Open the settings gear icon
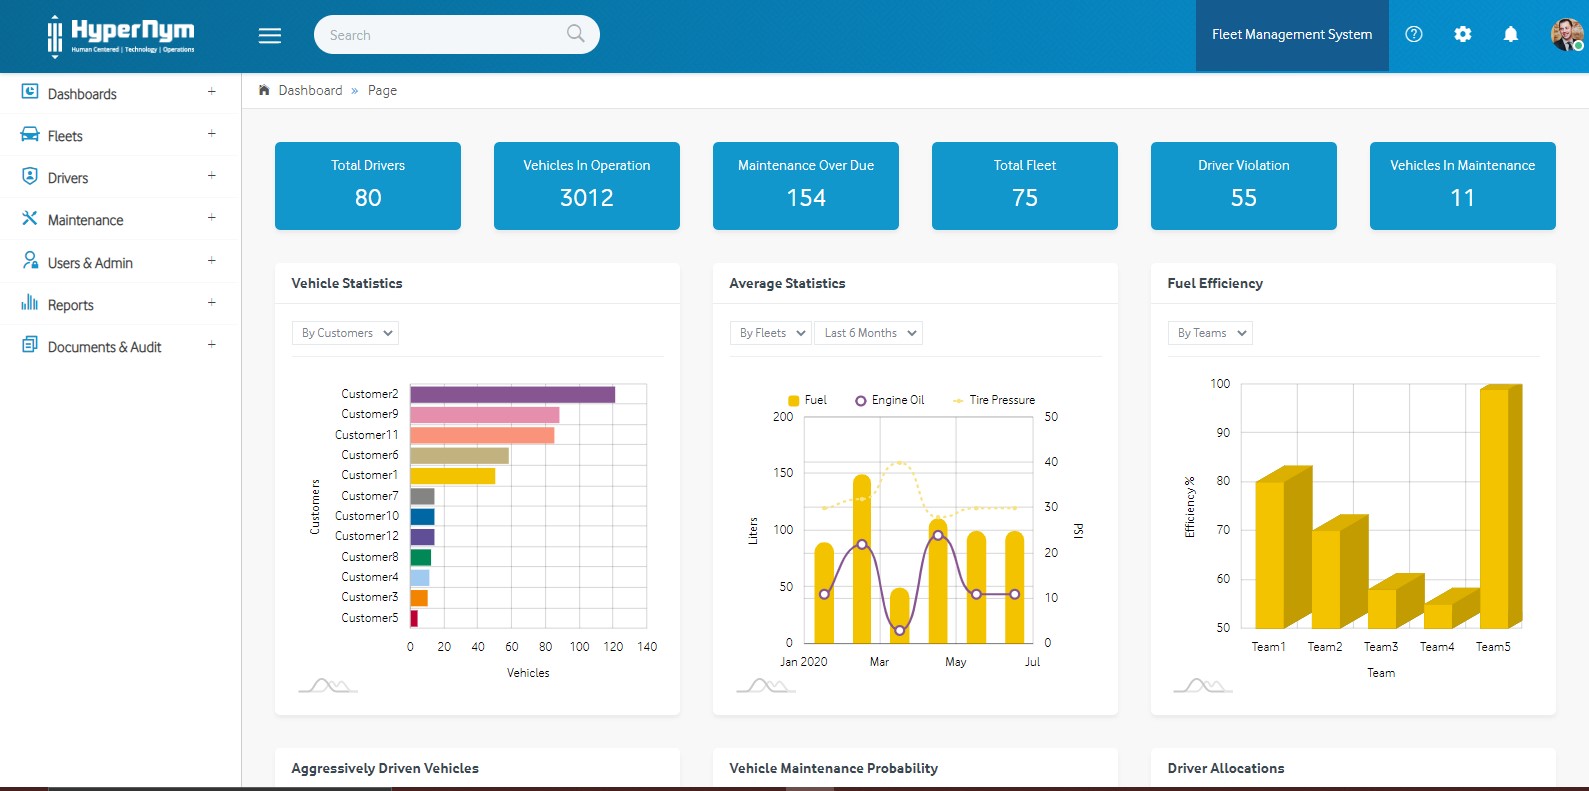 (1463, 34)
